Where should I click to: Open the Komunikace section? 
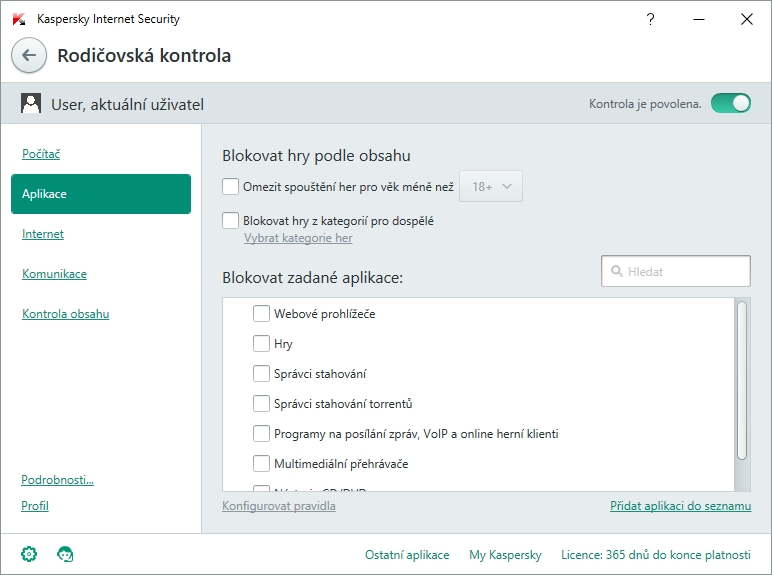[x=54, y=274]
